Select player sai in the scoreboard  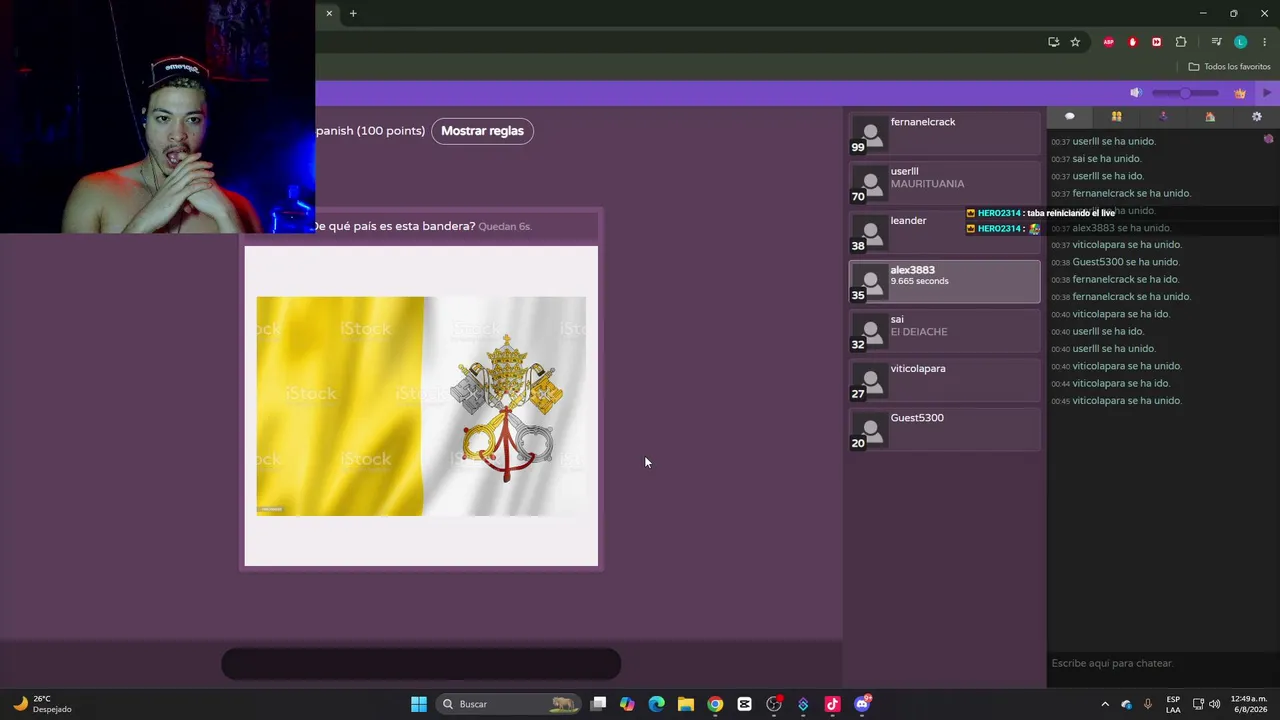click(945, 331)
